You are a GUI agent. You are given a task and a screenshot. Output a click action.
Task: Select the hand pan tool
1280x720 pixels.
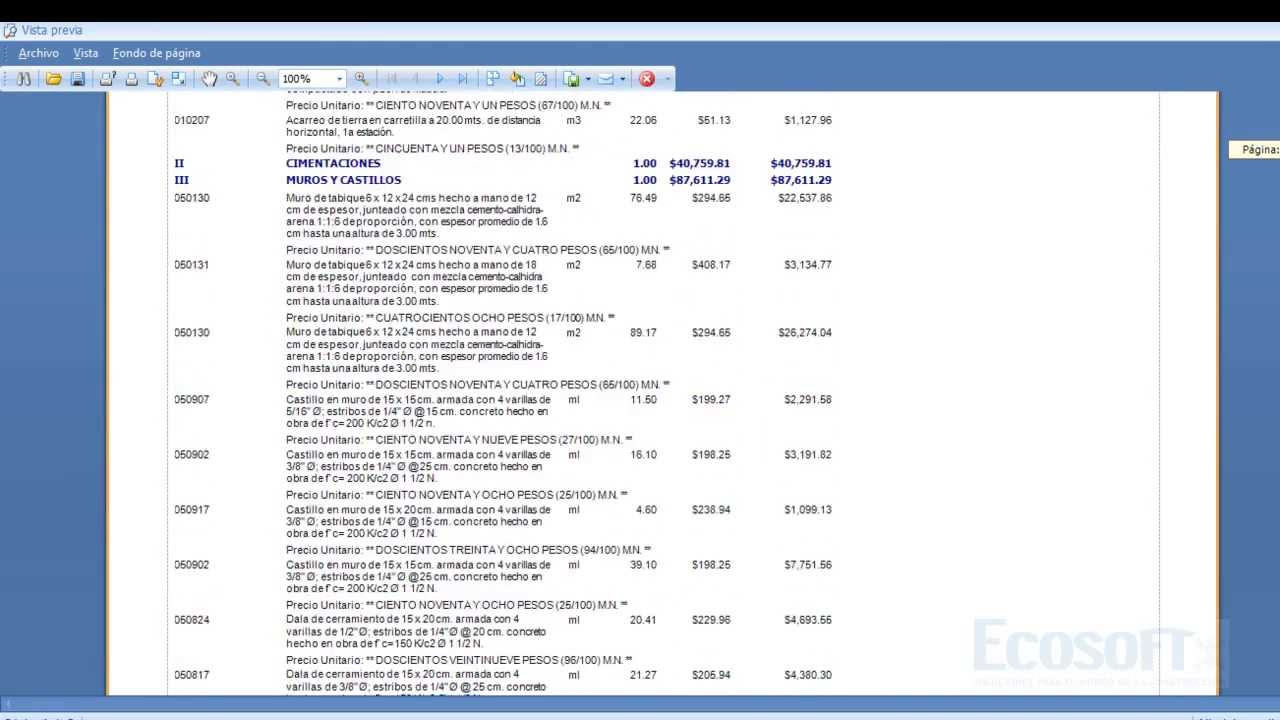click(x=209, y=79)
